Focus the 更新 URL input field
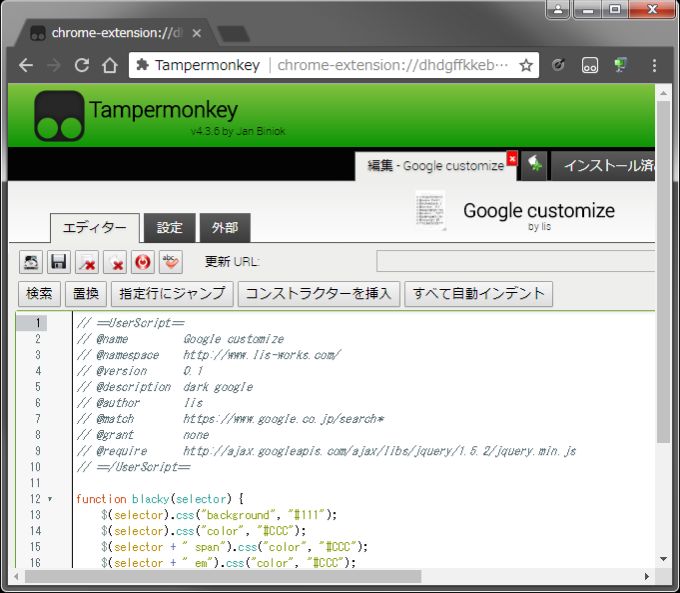This screenshot has width=680, height=593. pyautogui.click(x=515, y=261)
